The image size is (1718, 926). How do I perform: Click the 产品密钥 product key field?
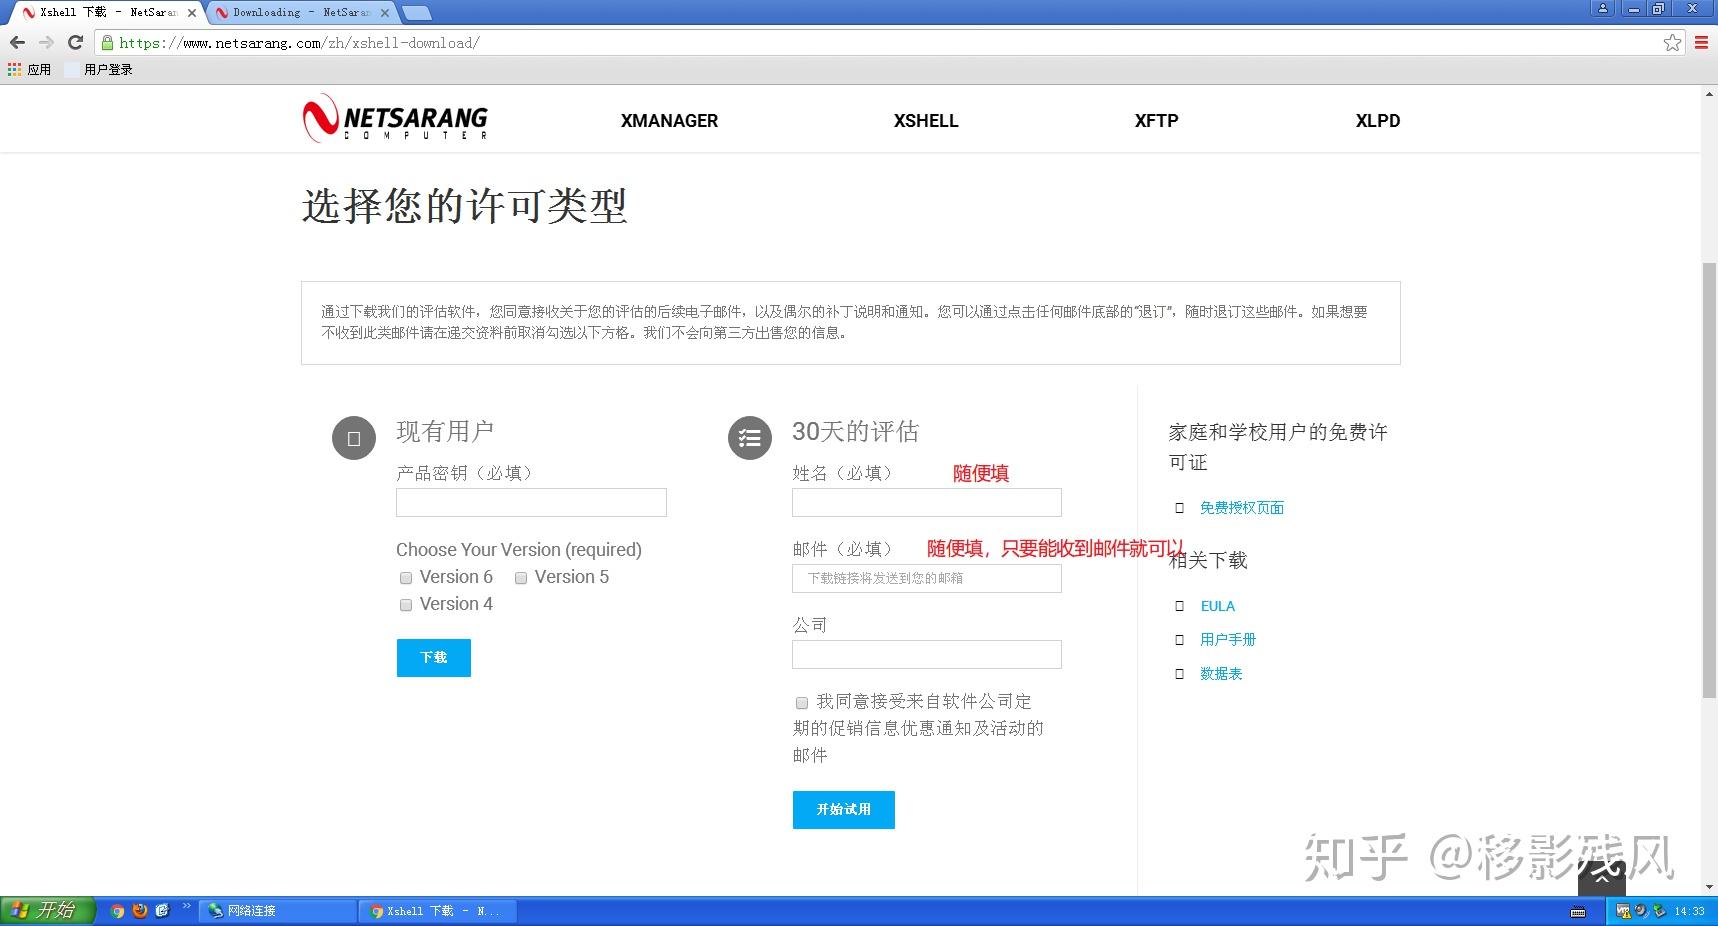[531, 502]
